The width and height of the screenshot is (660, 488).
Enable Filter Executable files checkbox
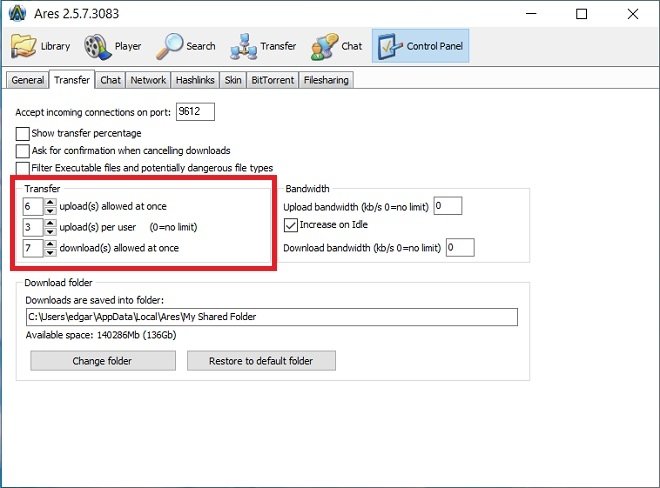click(x=22, y=168)
